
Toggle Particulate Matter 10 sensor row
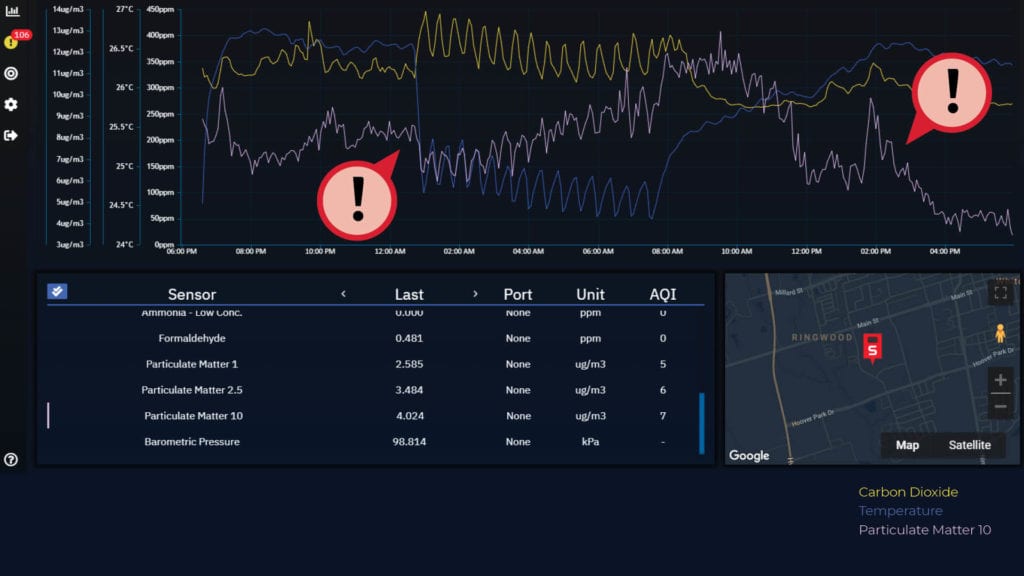click(193, 416)
